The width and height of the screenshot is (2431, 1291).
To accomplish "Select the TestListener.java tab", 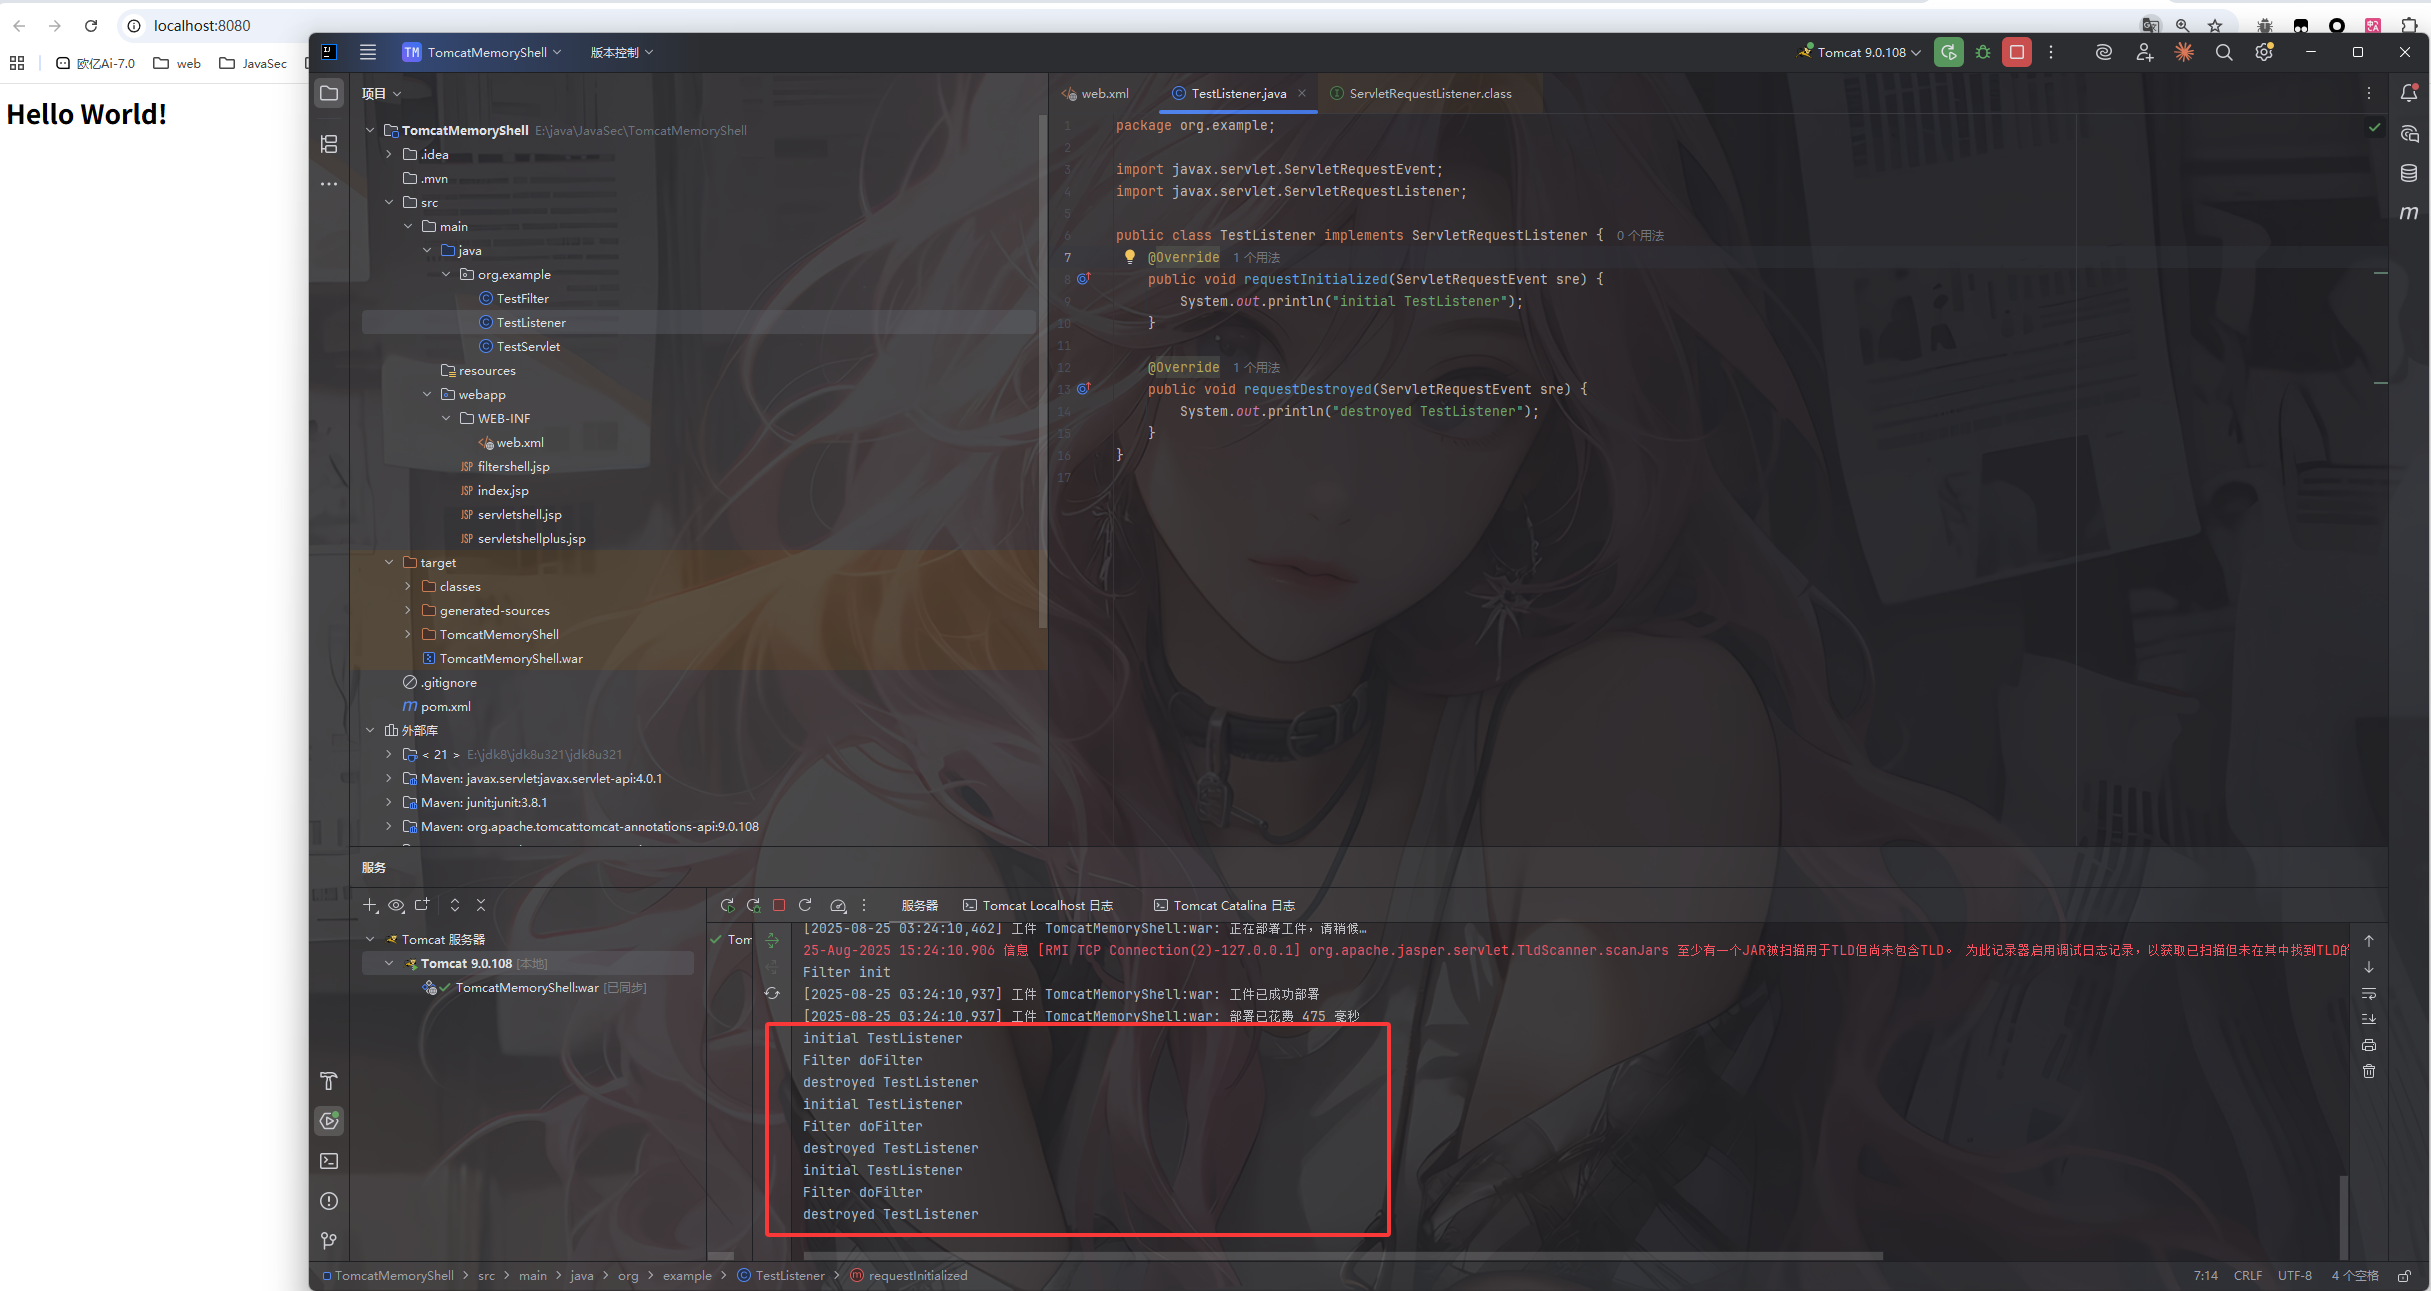I will point(1238,93).
